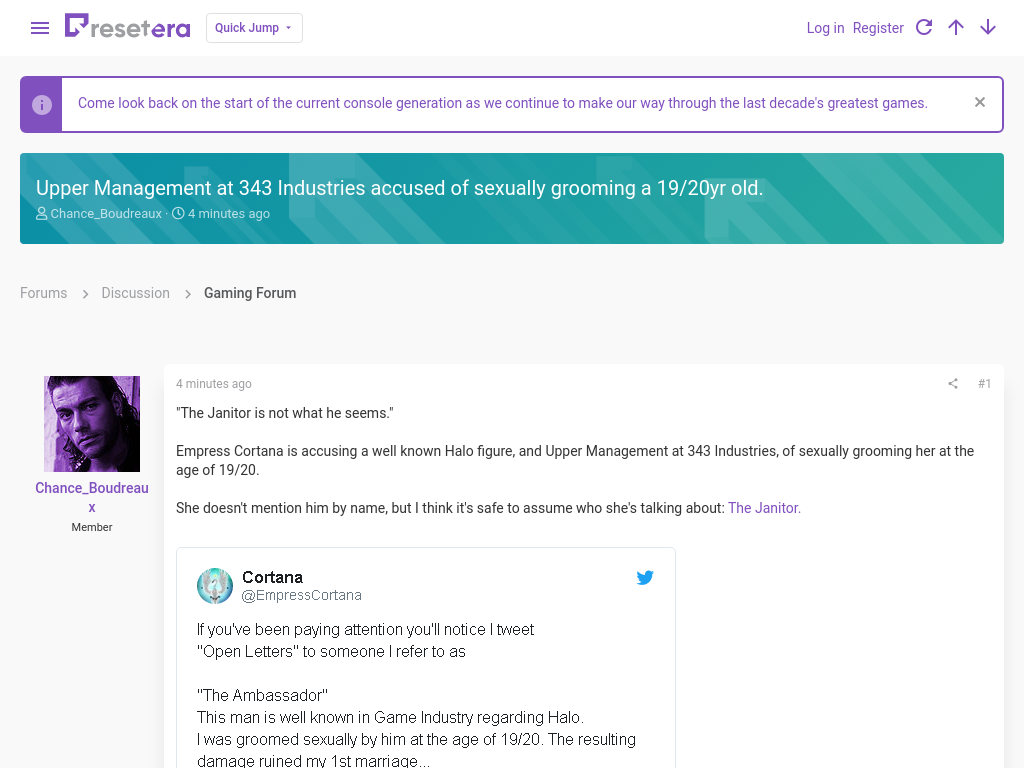Go to Discussion breadcrumb
This screenshot has width=1024, height=768.
point(135,293)
